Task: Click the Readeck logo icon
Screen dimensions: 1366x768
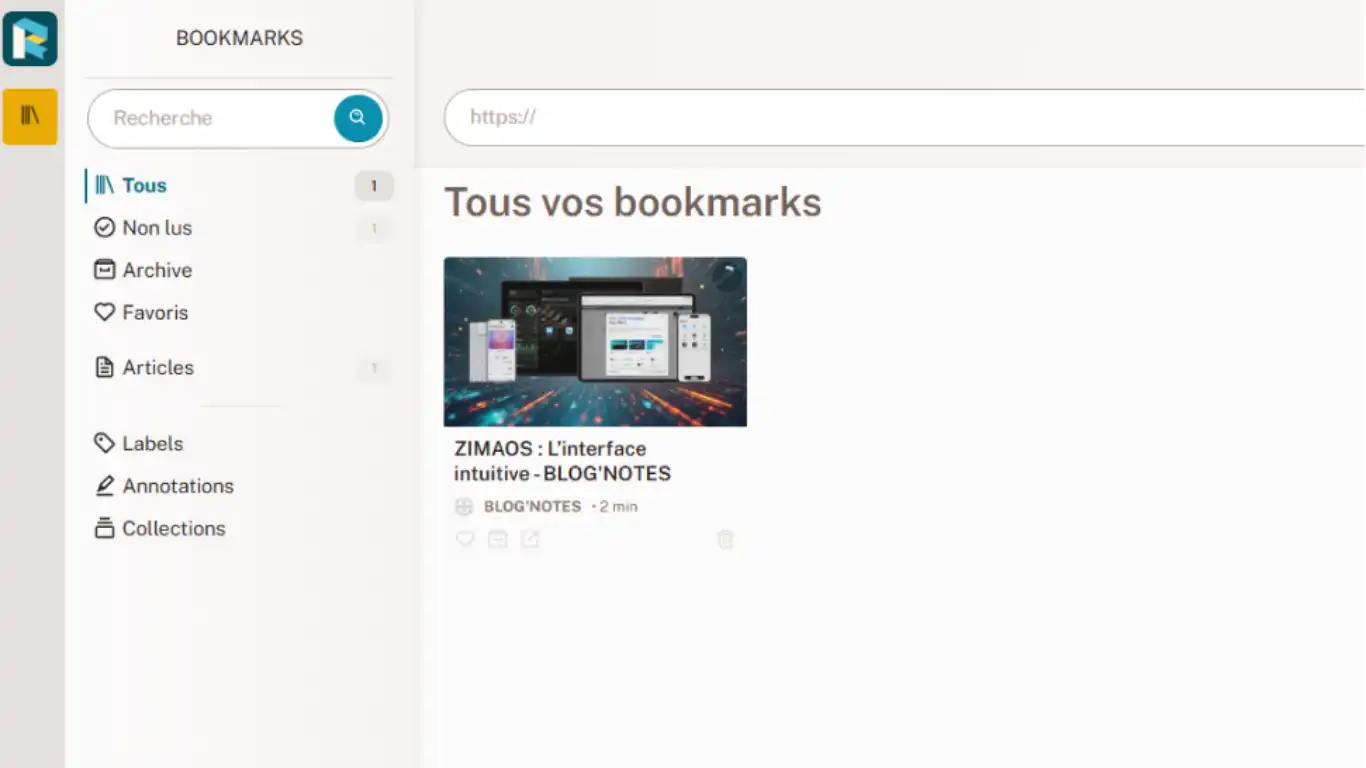Action: 30,38
